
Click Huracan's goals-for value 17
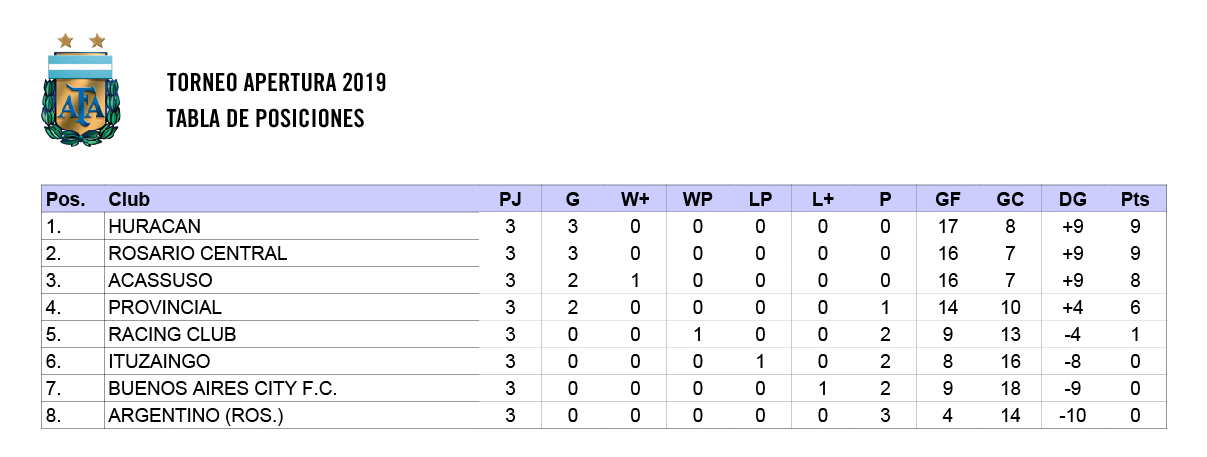[948, 226]
